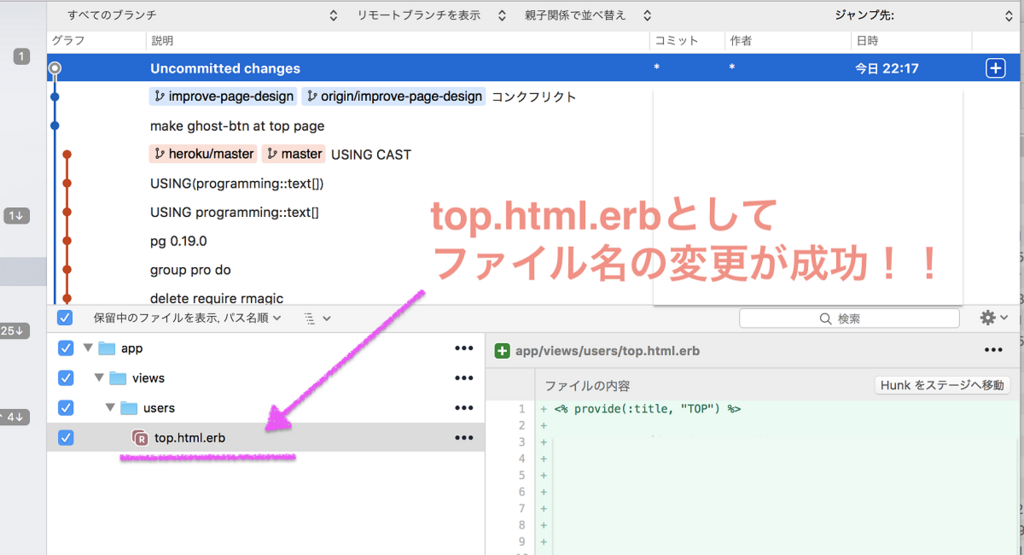The image size is (1024, 555).
Task: Toggle the top.html.erb checkbox
Action: [x=65, y=437]
